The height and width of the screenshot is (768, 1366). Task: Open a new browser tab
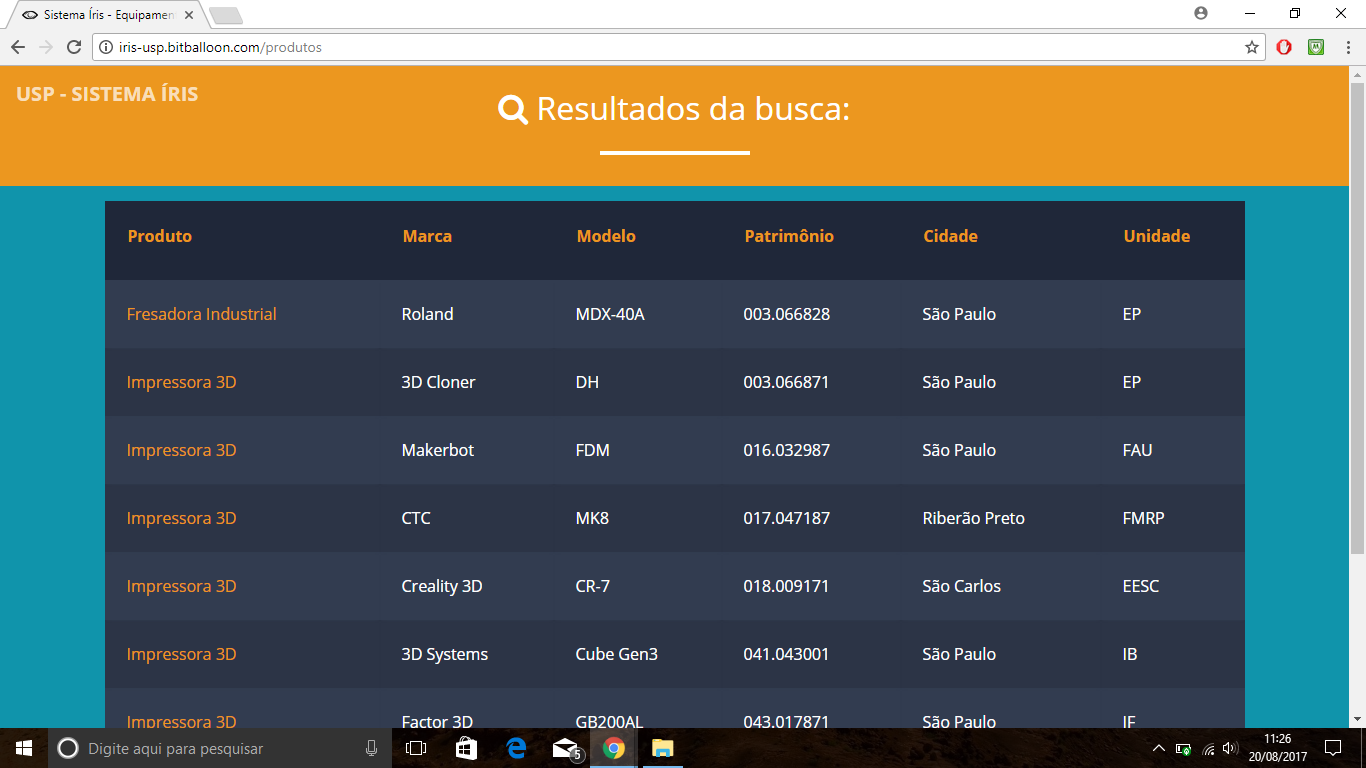coord(226,15)
